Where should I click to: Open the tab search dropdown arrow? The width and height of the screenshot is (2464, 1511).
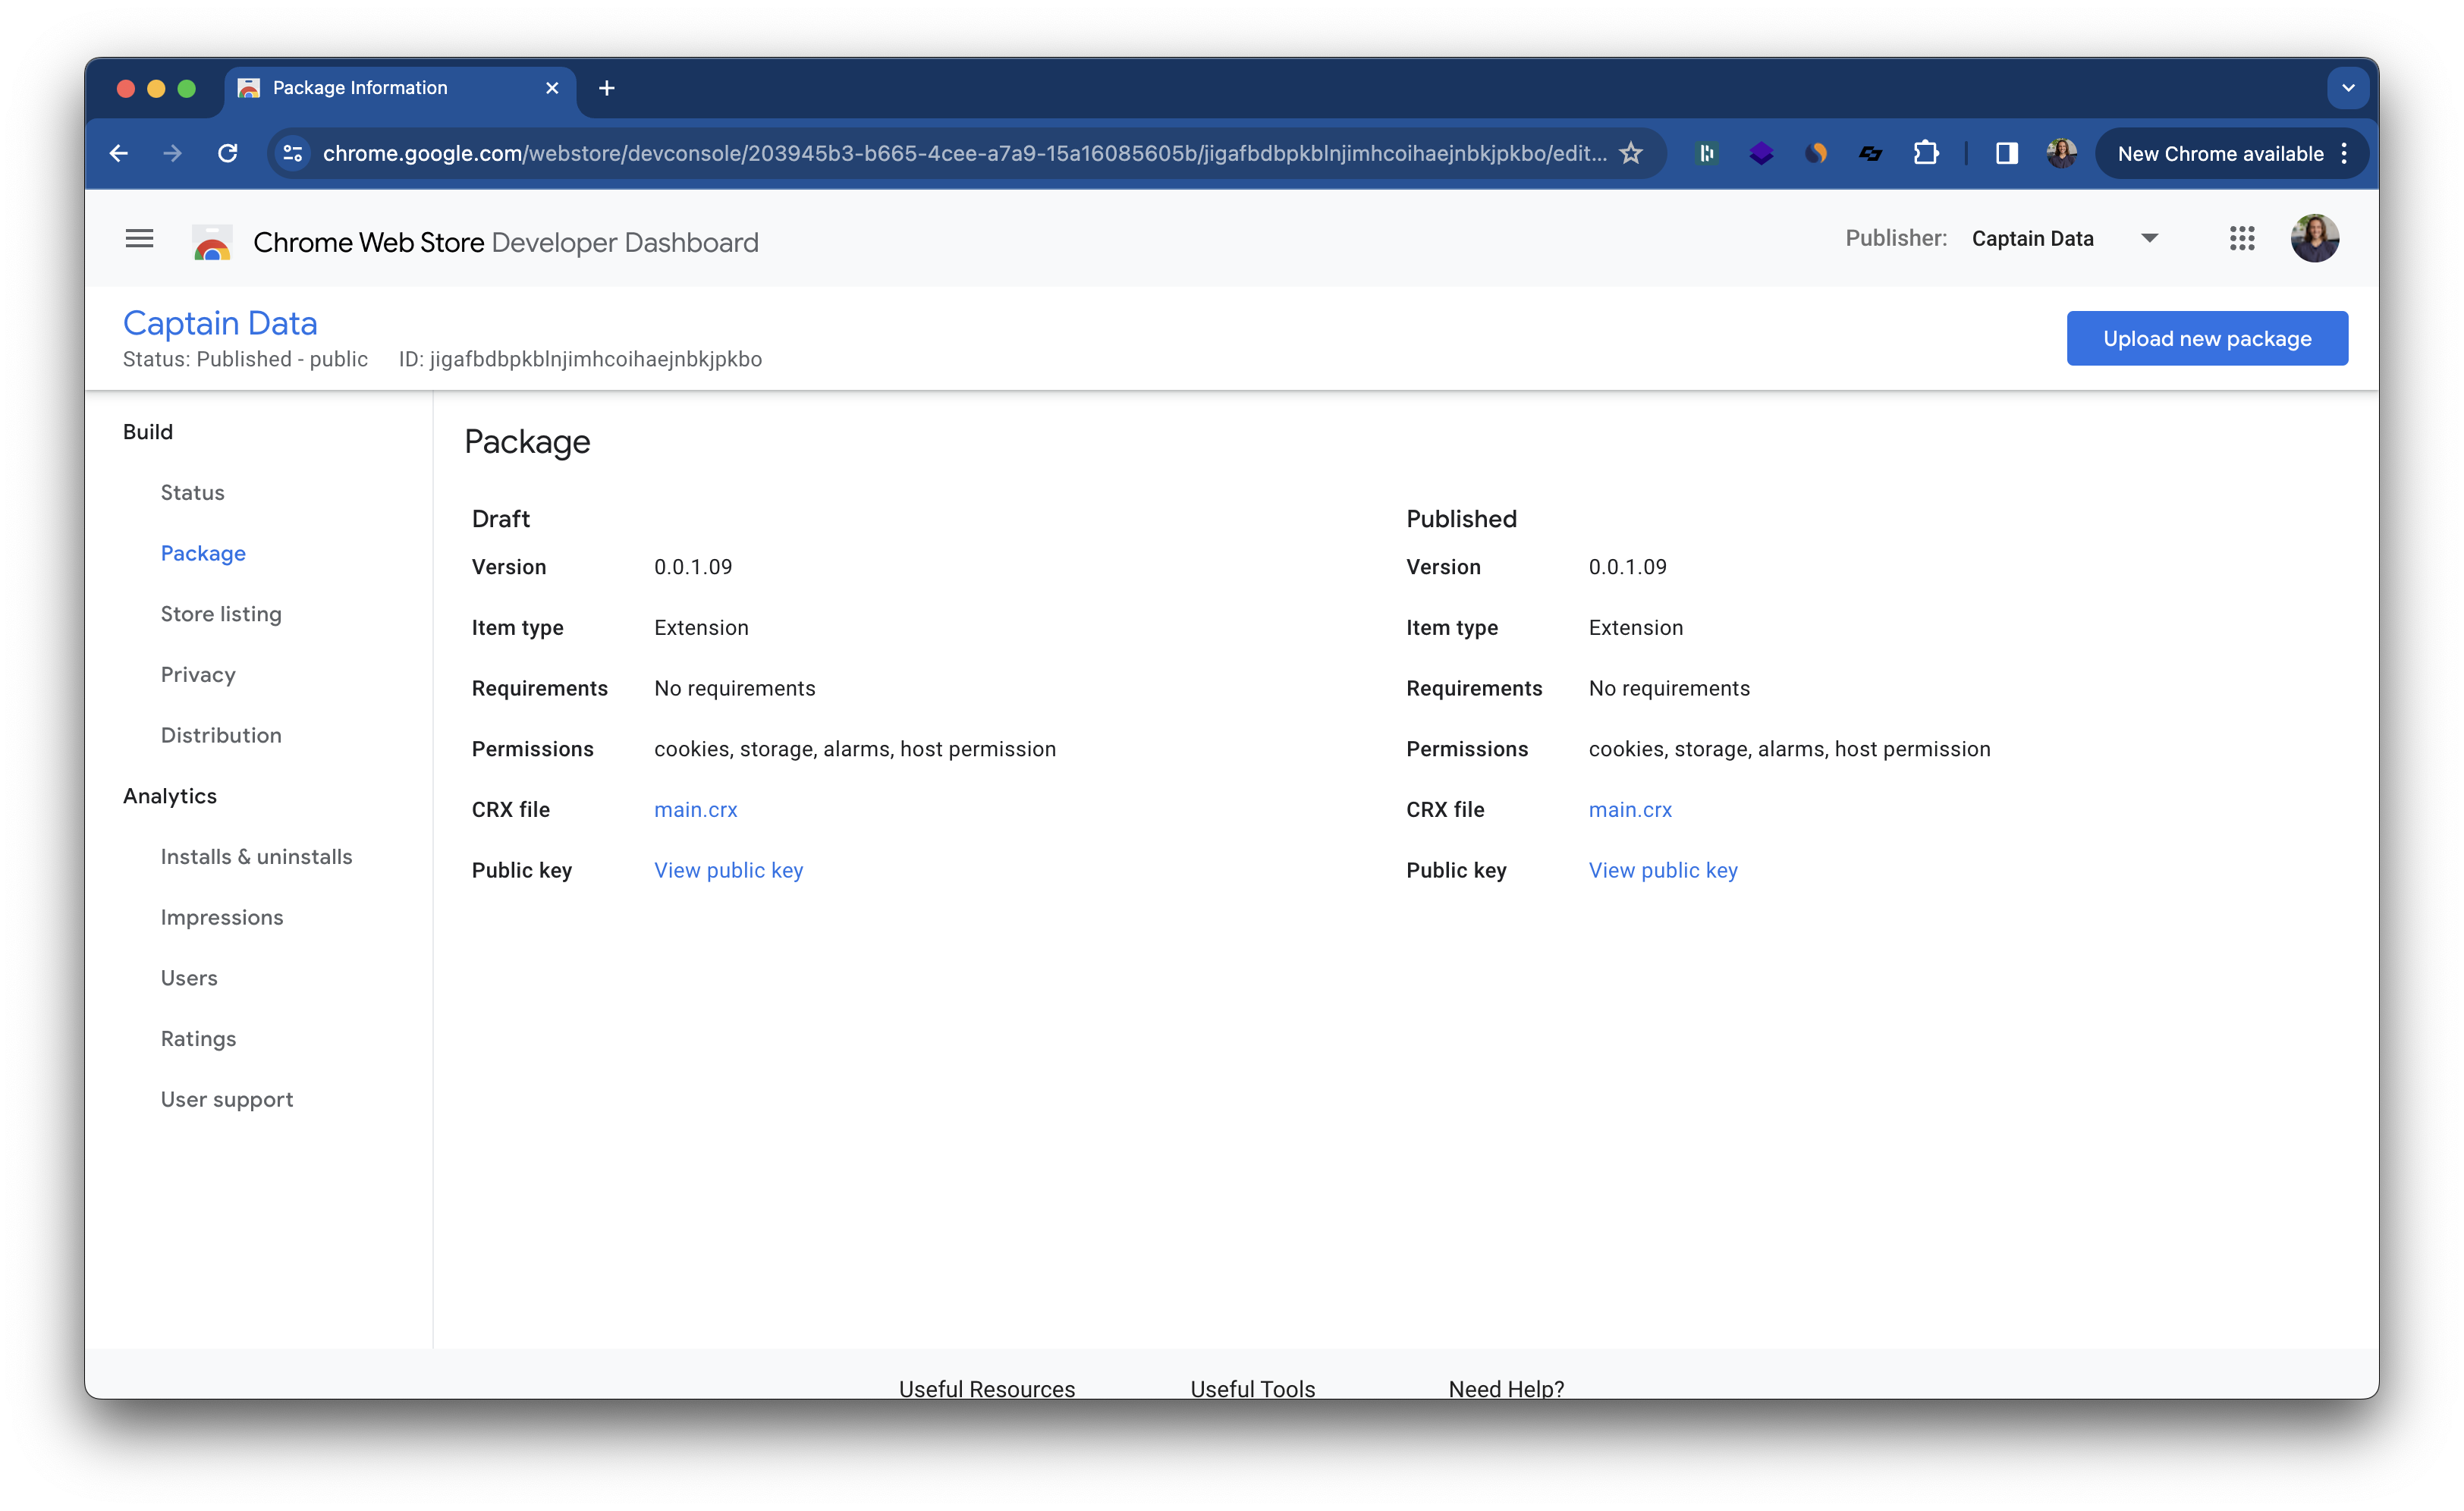(2348, 88)
